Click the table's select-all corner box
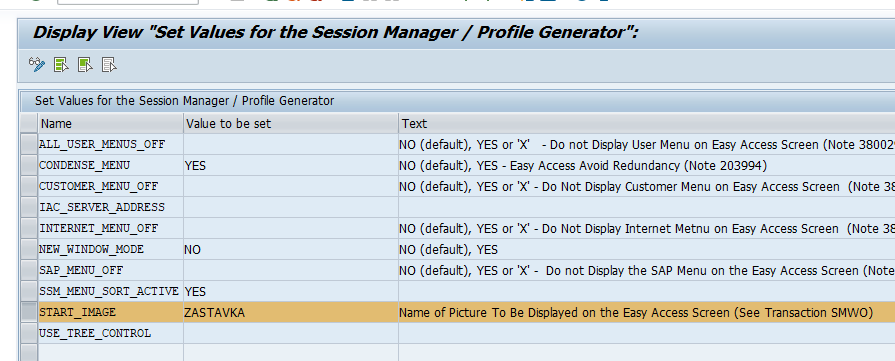The height and width of the screenshot is (361, 895). coord(29,123)
